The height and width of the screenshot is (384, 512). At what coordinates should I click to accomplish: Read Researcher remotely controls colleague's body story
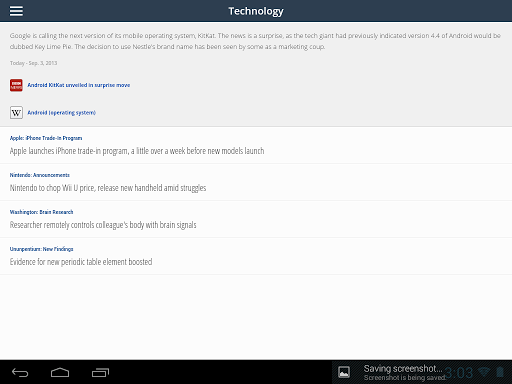pos(103,225)
